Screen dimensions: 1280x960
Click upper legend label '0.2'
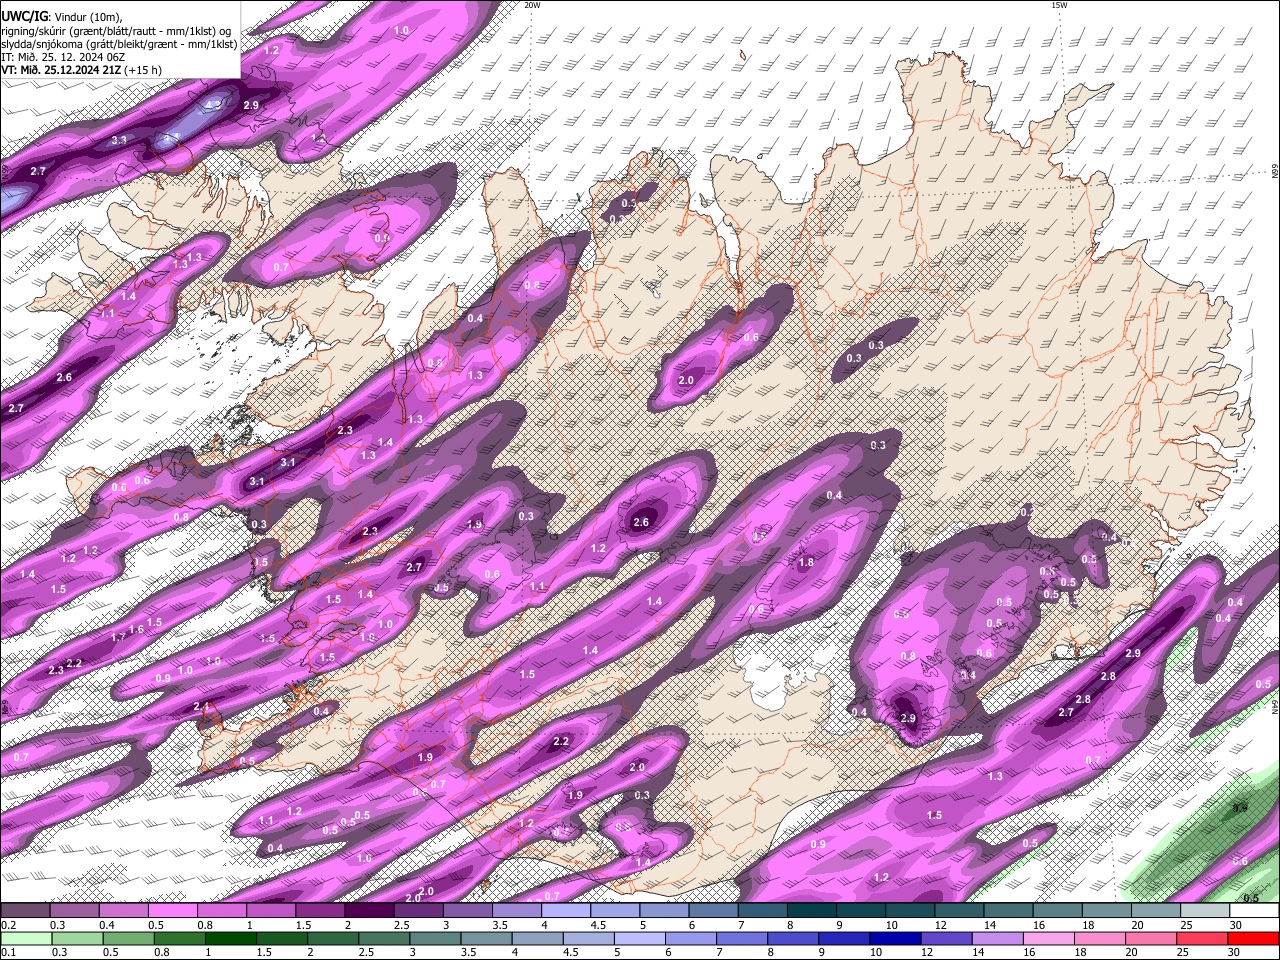[x=8, y=925]
